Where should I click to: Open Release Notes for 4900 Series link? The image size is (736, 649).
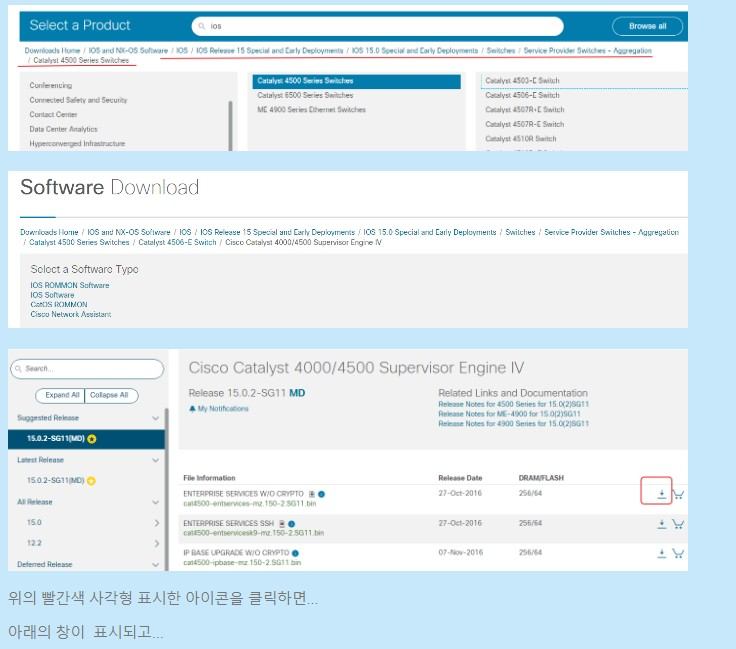pyautogui.click(x=514, y=424)
